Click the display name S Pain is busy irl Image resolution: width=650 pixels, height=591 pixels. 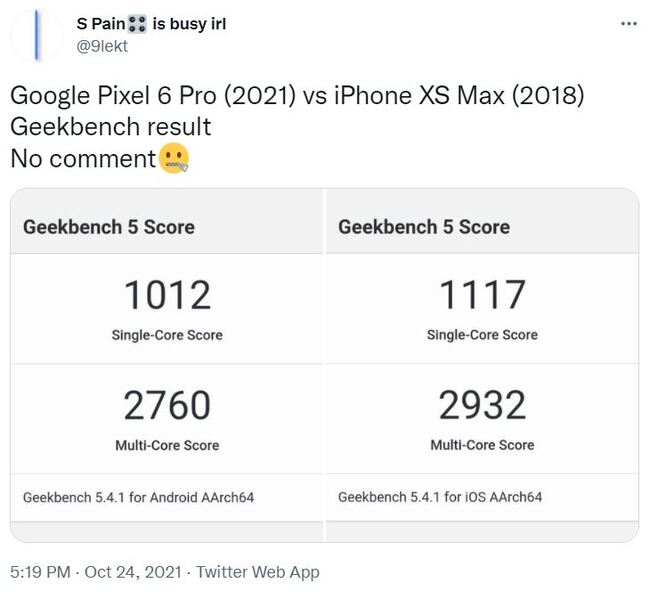tap(150, 24)
